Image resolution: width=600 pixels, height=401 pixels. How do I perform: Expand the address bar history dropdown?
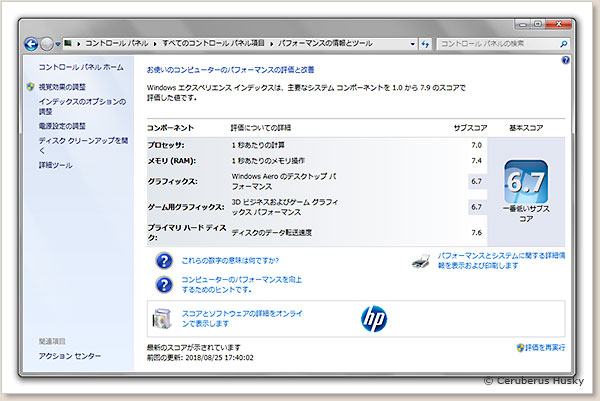[412, 44]
